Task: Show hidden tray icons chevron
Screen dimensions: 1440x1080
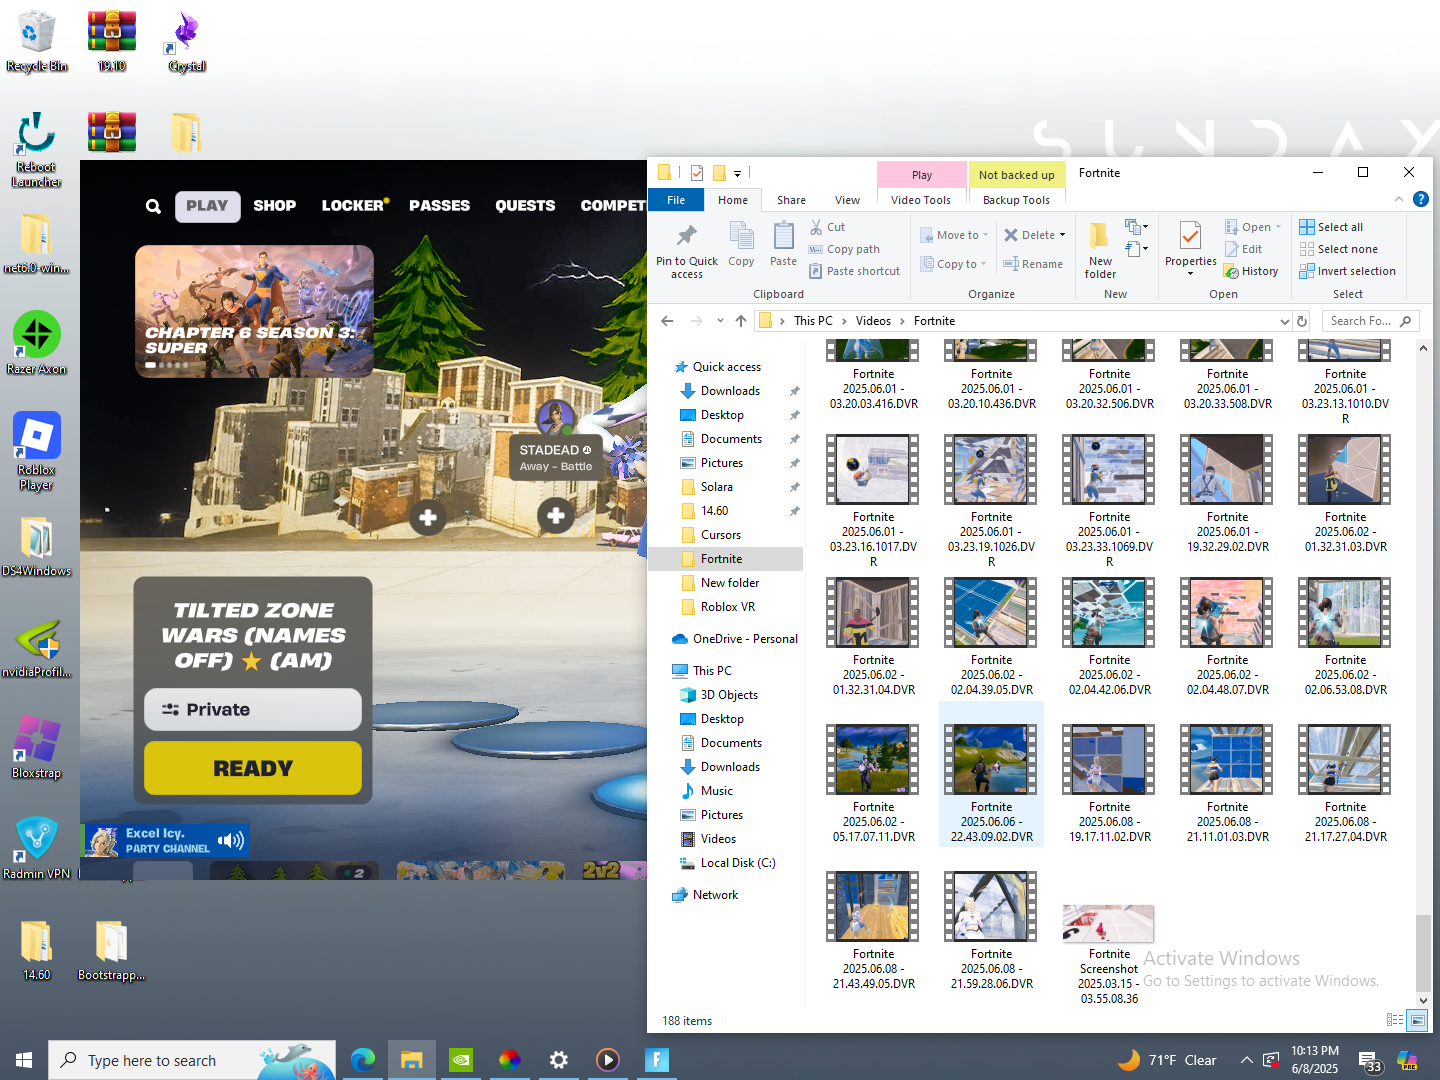Action: pyautogui.click(x=1246, y=1060)
